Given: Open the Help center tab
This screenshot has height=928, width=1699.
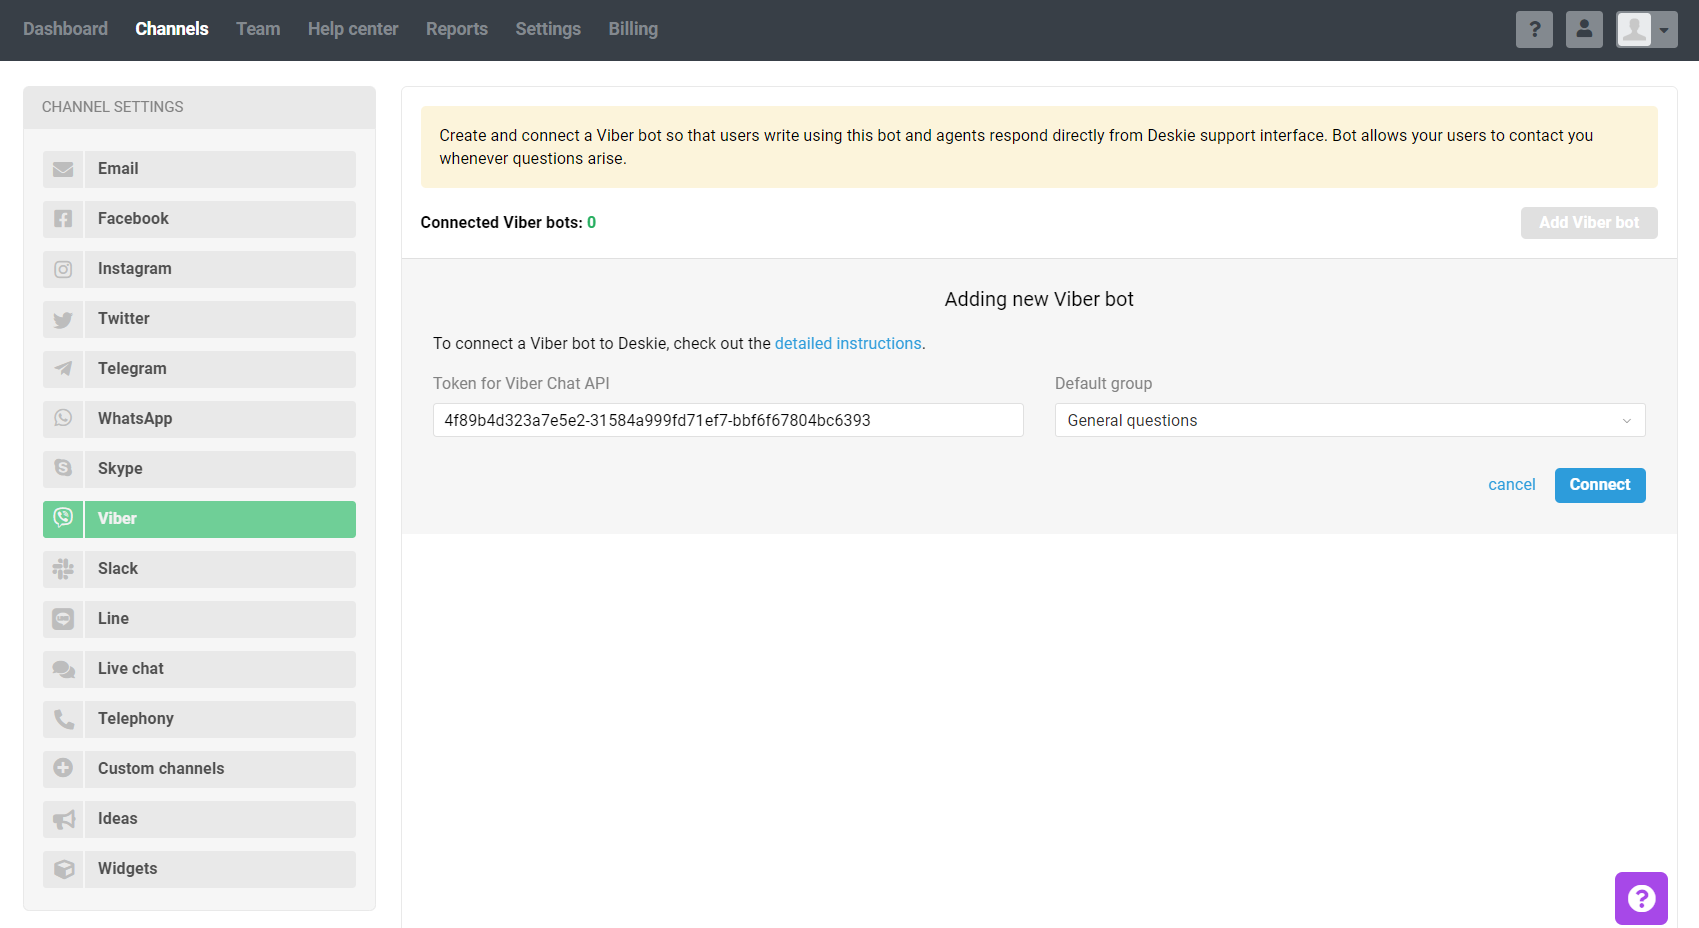Looking at the screenshot, I should (x=353, y=29).
